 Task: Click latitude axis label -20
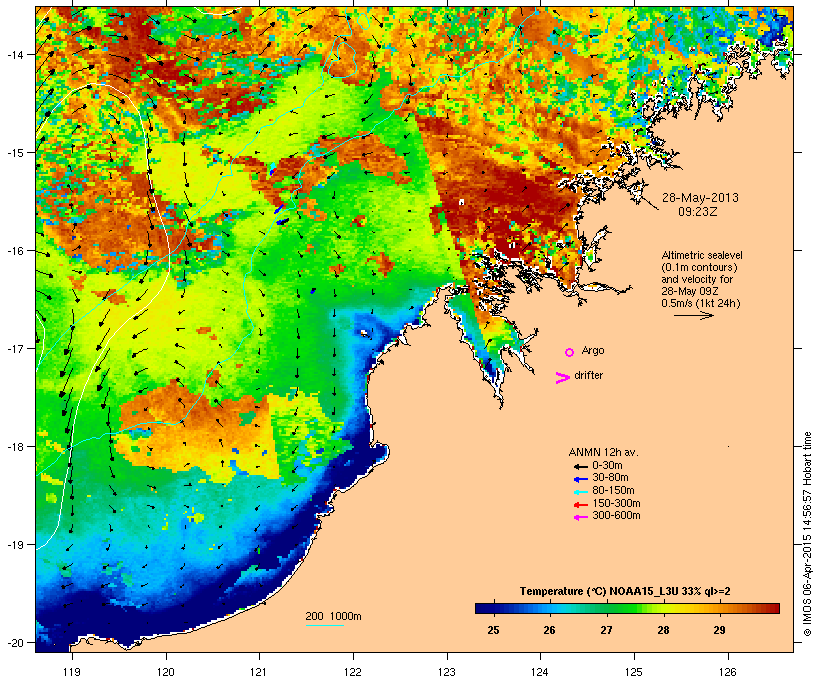[x=14, y=643]
